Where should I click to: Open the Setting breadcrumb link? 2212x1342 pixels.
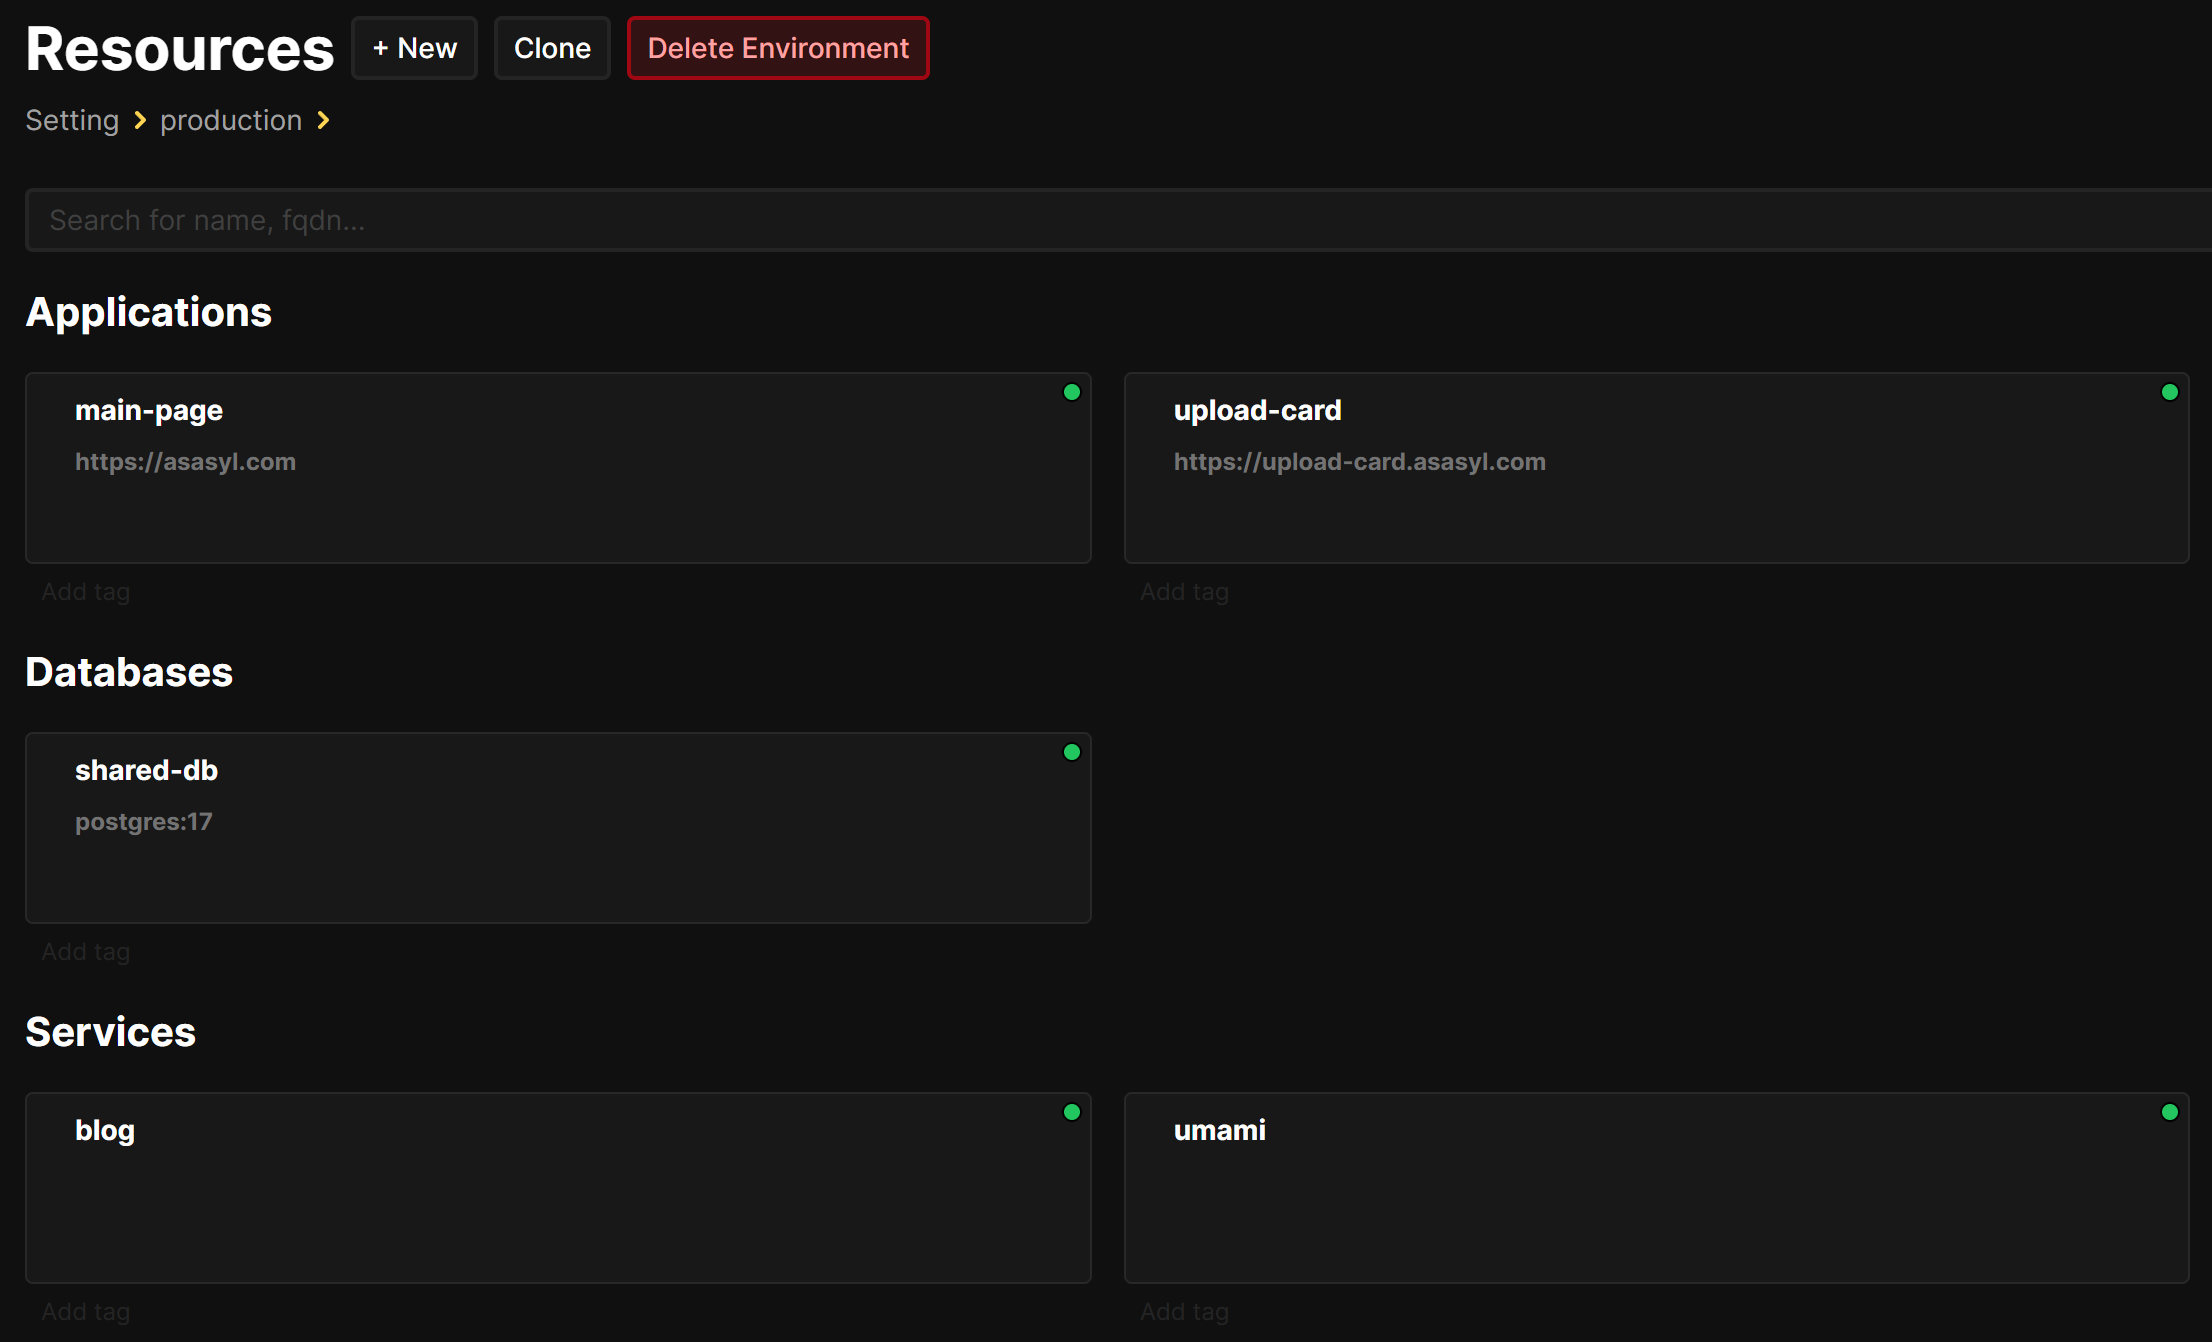72,121
